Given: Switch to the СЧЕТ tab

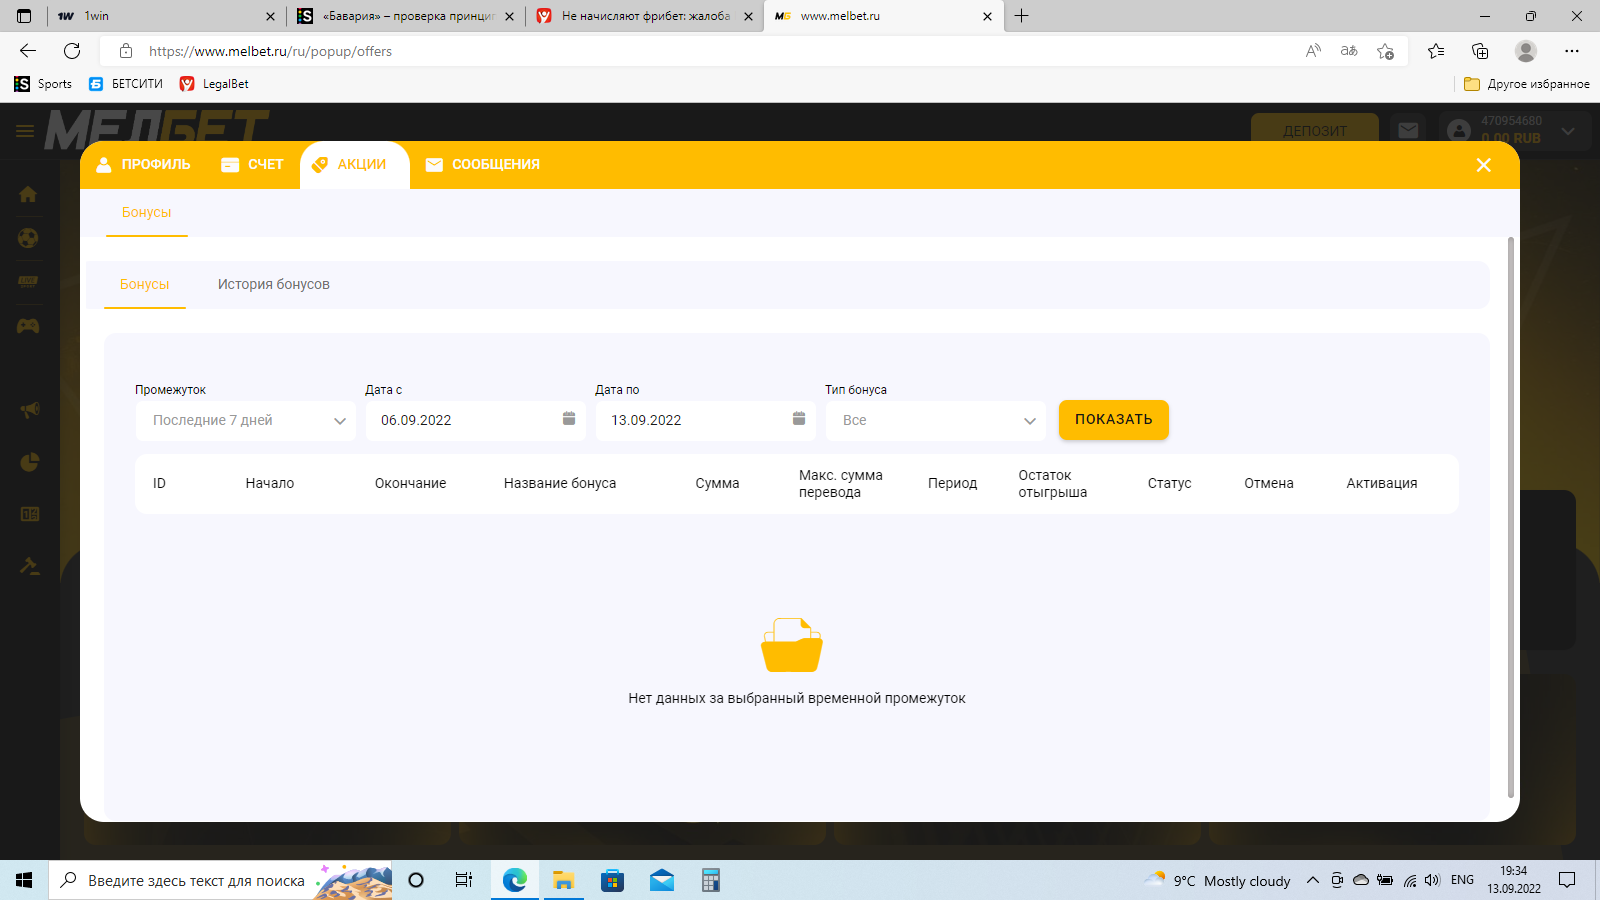Looking at the screenshot, I should pyautogui.click(x=253, y=165).
